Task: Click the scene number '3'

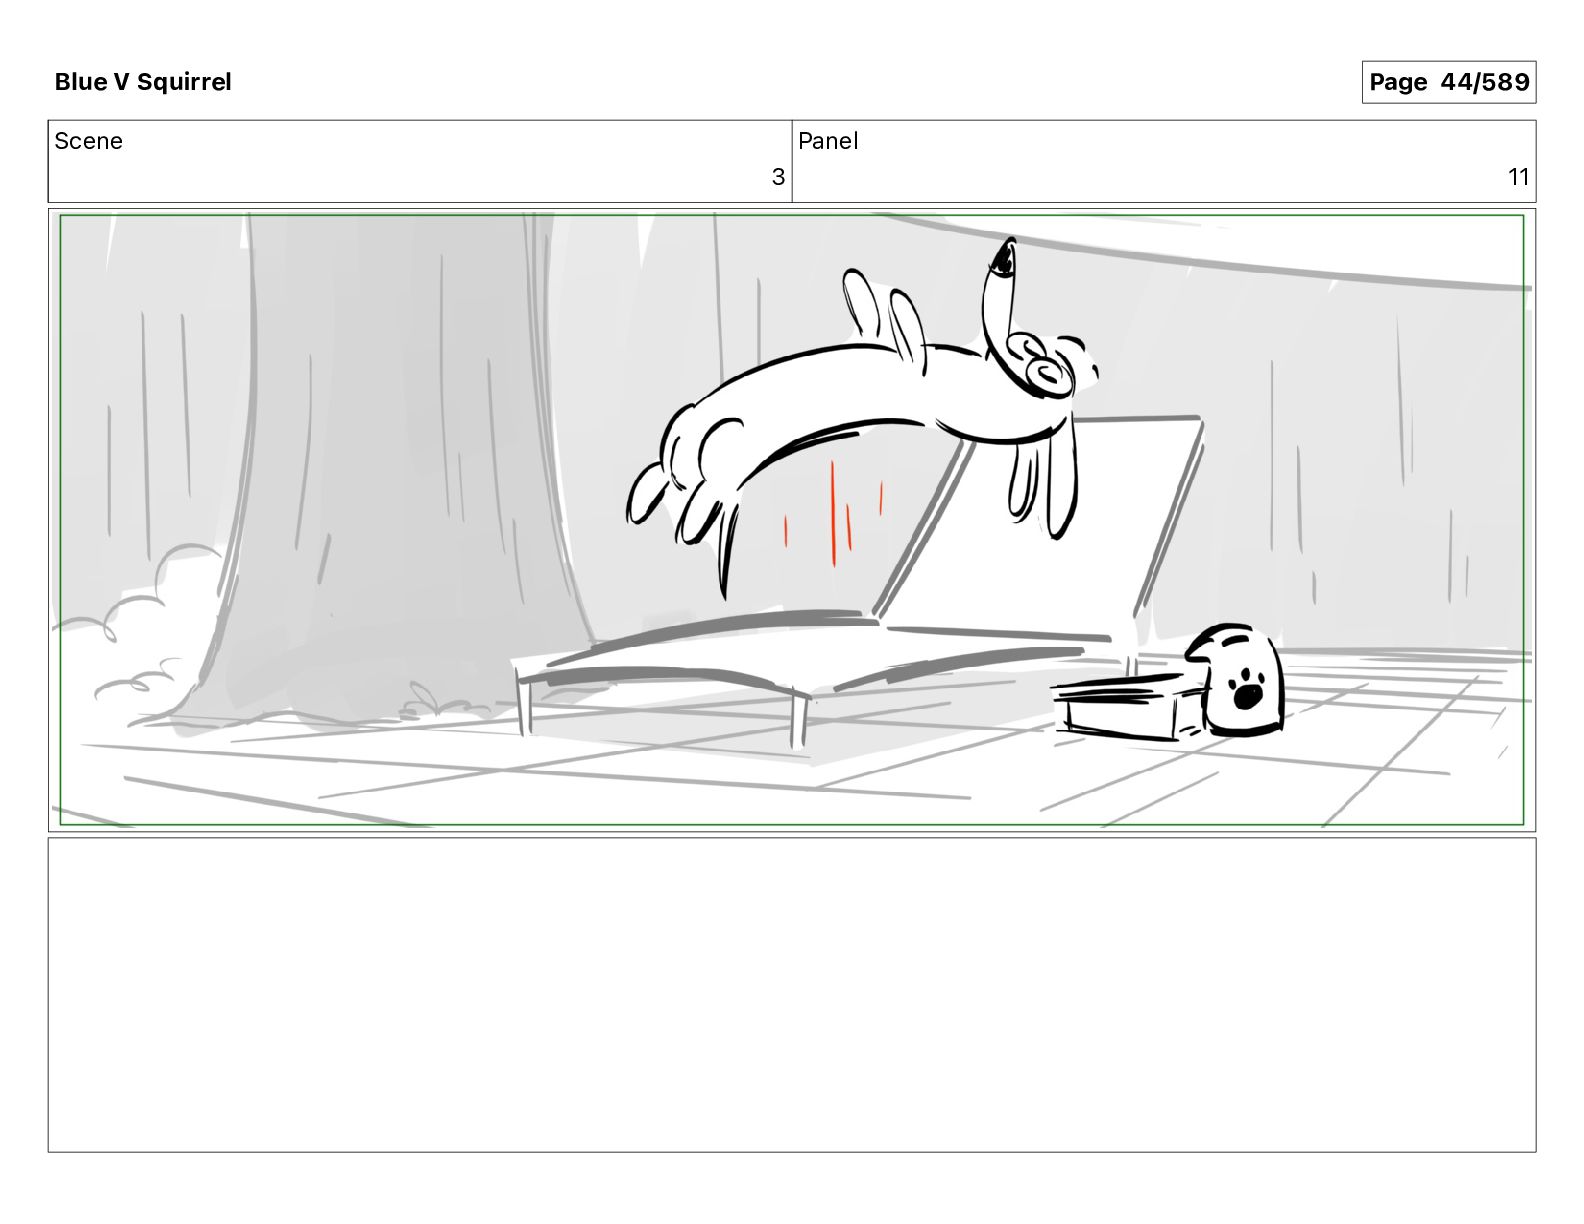Action: (778, 177)
